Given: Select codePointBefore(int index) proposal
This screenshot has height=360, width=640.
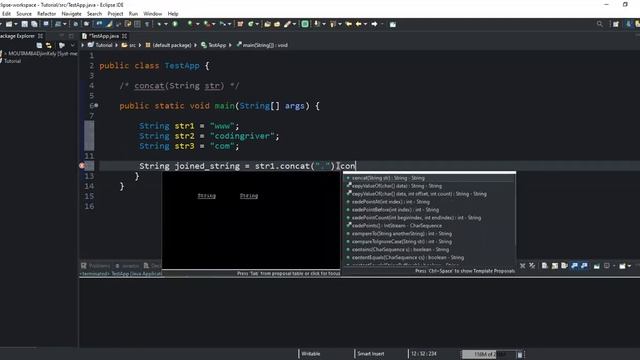Looking at the screenshot, I should pos(429,210).
